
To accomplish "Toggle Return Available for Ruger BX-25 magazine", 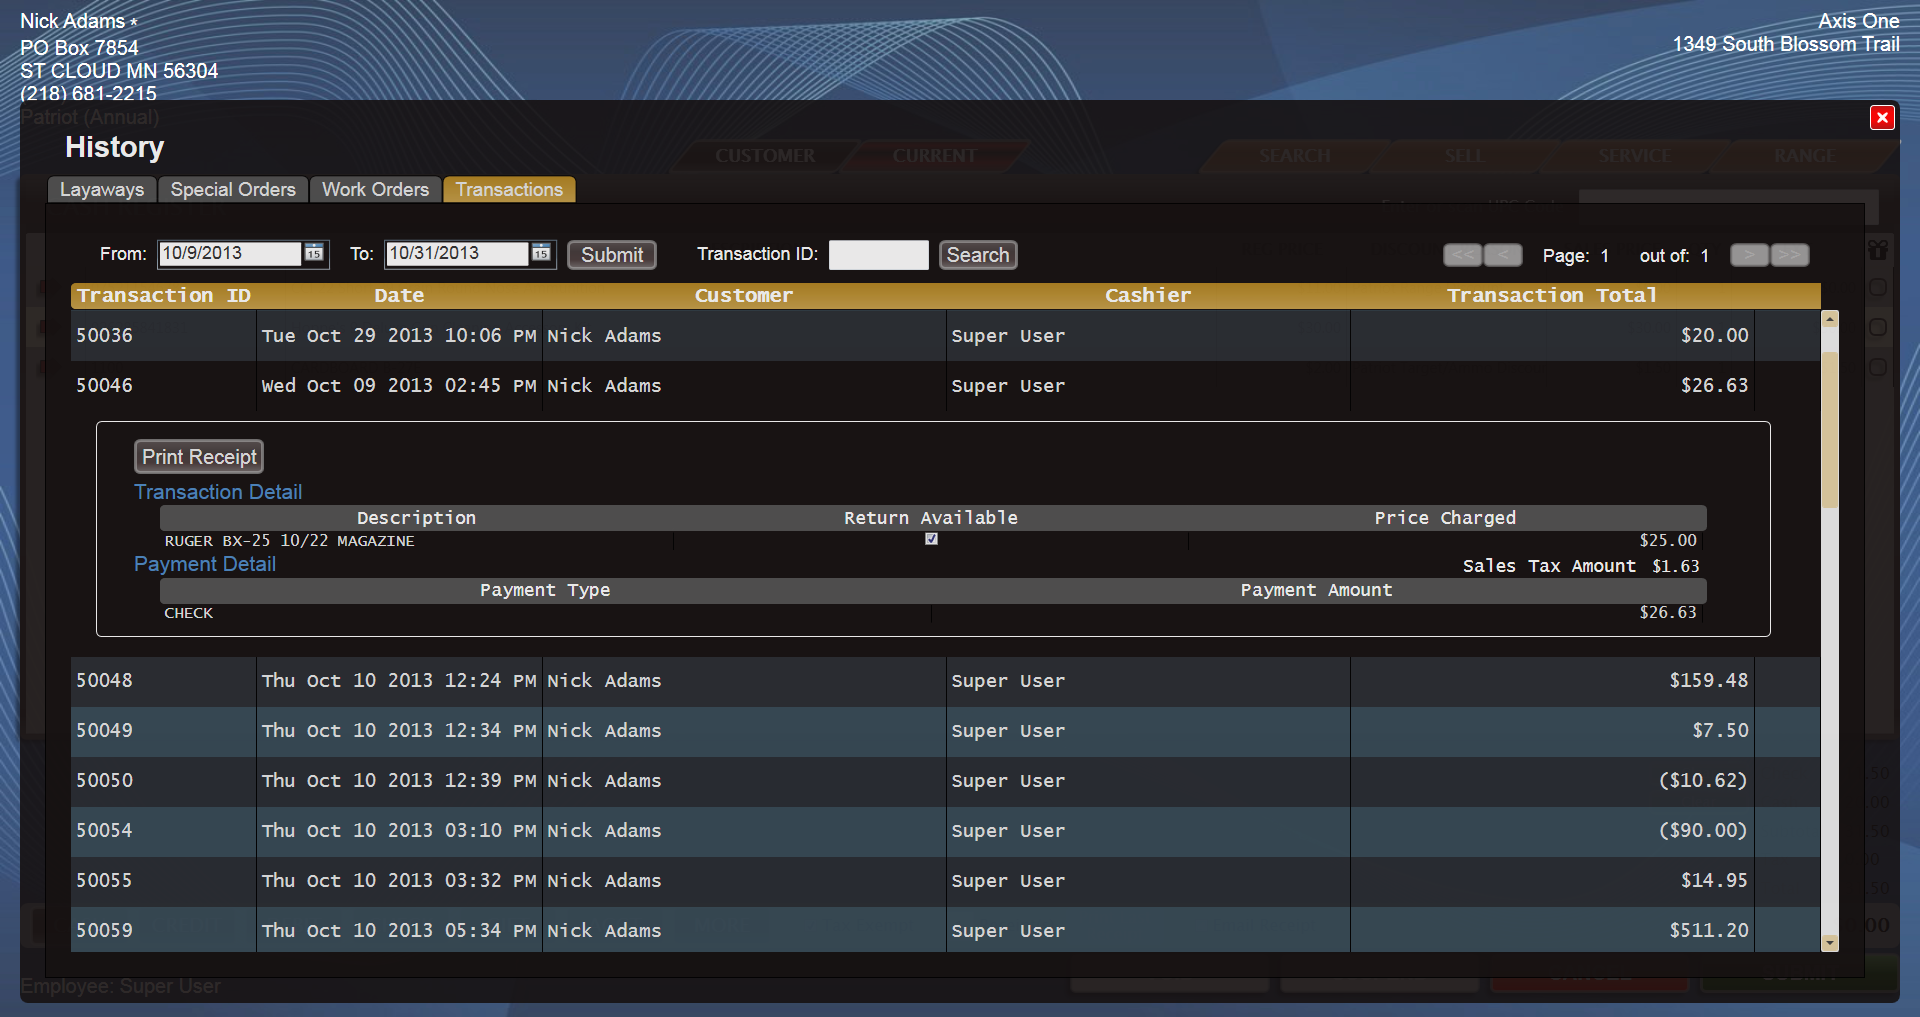I will click(931, 539).
